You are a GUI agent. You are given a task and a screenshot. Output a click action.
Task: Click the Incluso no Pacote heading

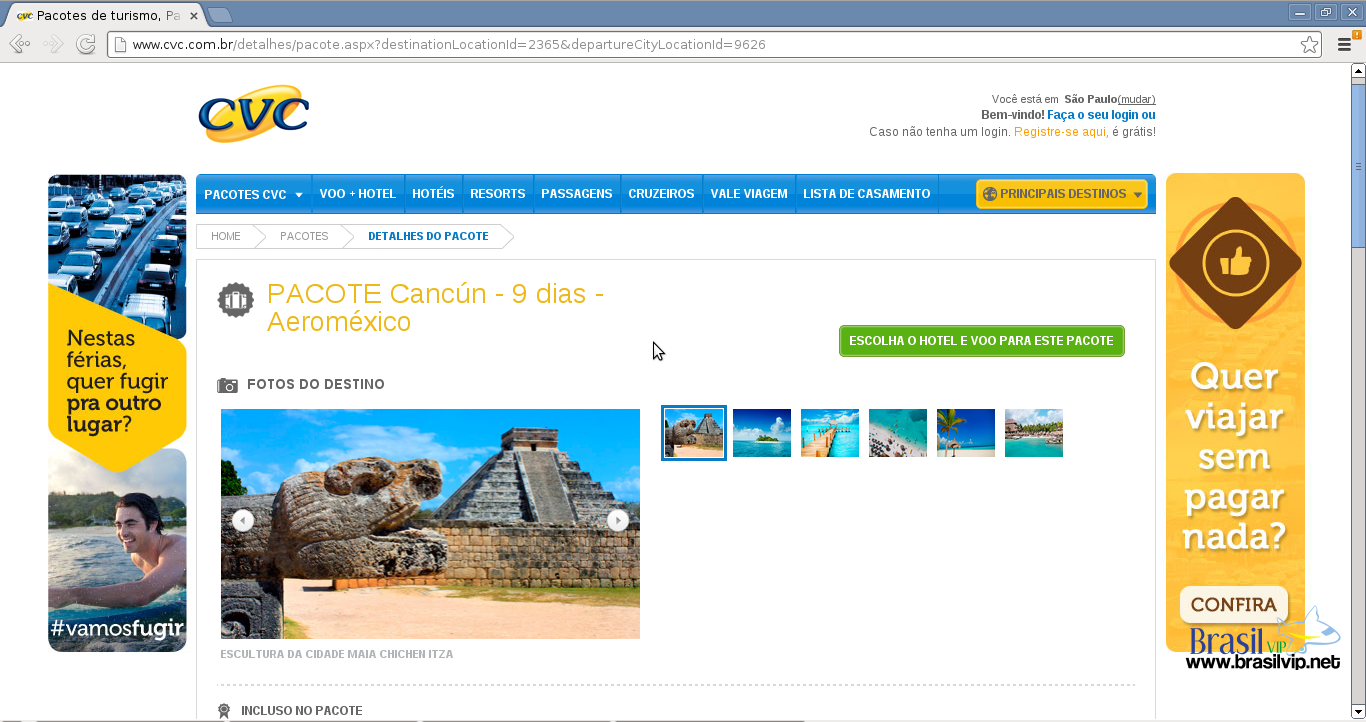tap(302, 711)
